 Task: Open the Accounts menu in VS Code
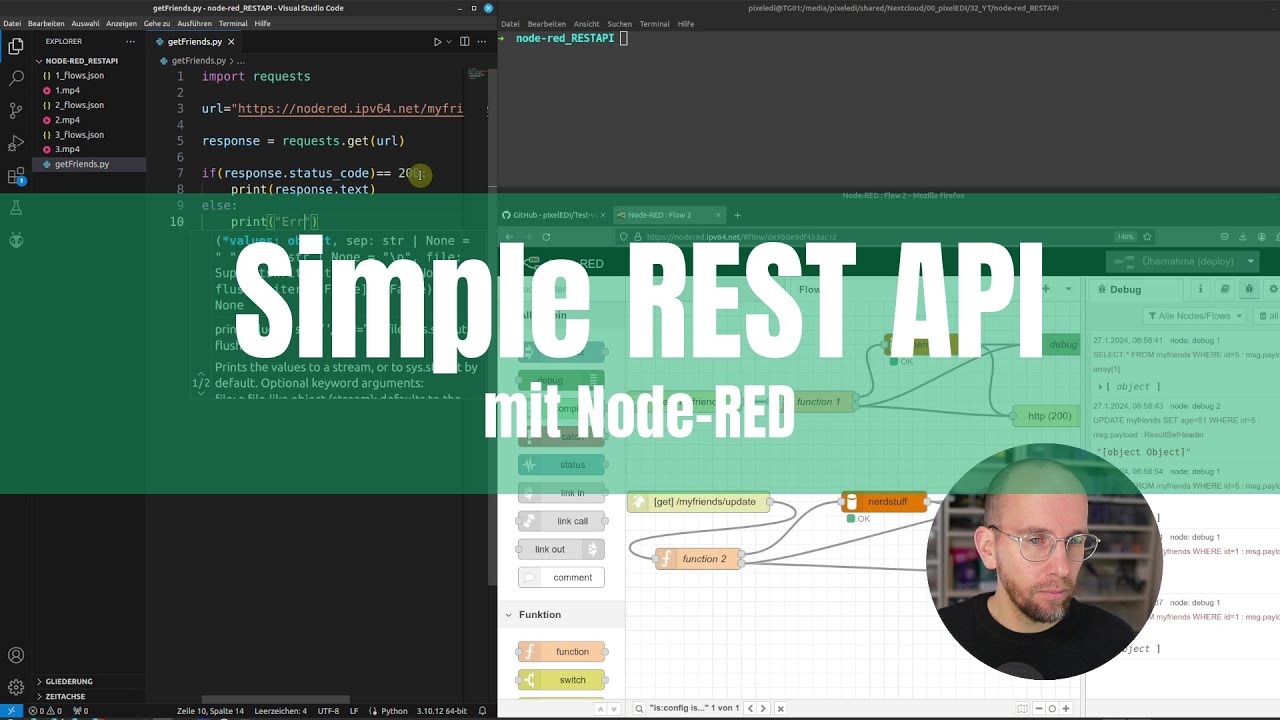15,656
